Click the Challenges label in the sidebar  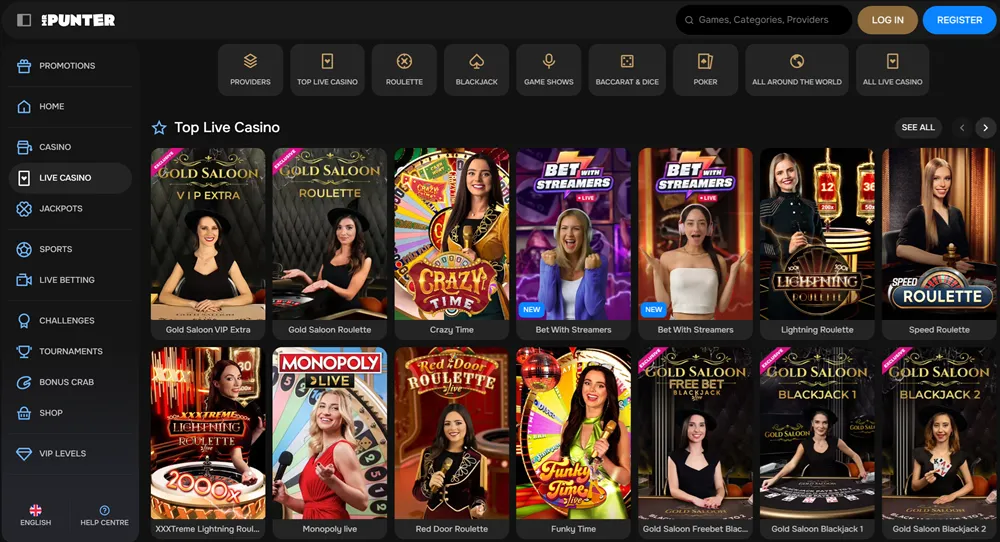(67, 321)
